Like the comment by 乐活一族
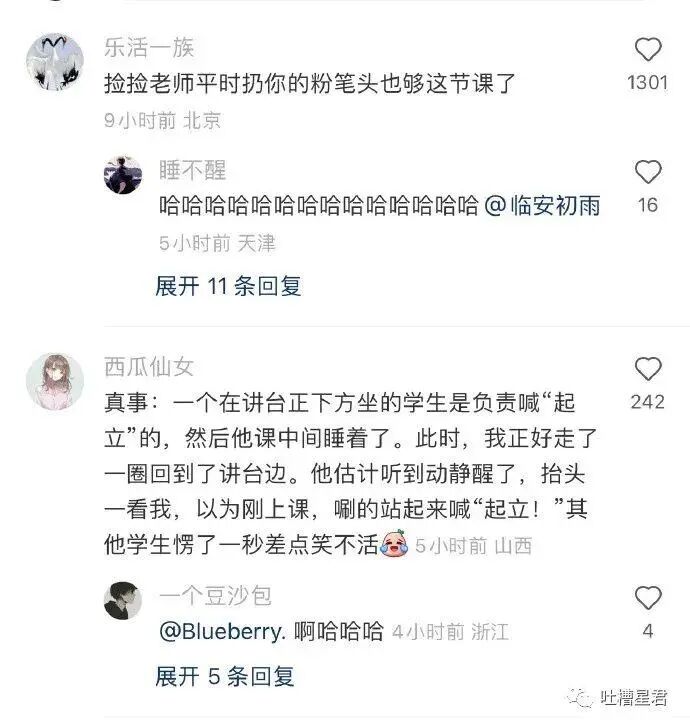Image resolution: width=690 pixels, height=728 pixels. click(x=647, y=49)
